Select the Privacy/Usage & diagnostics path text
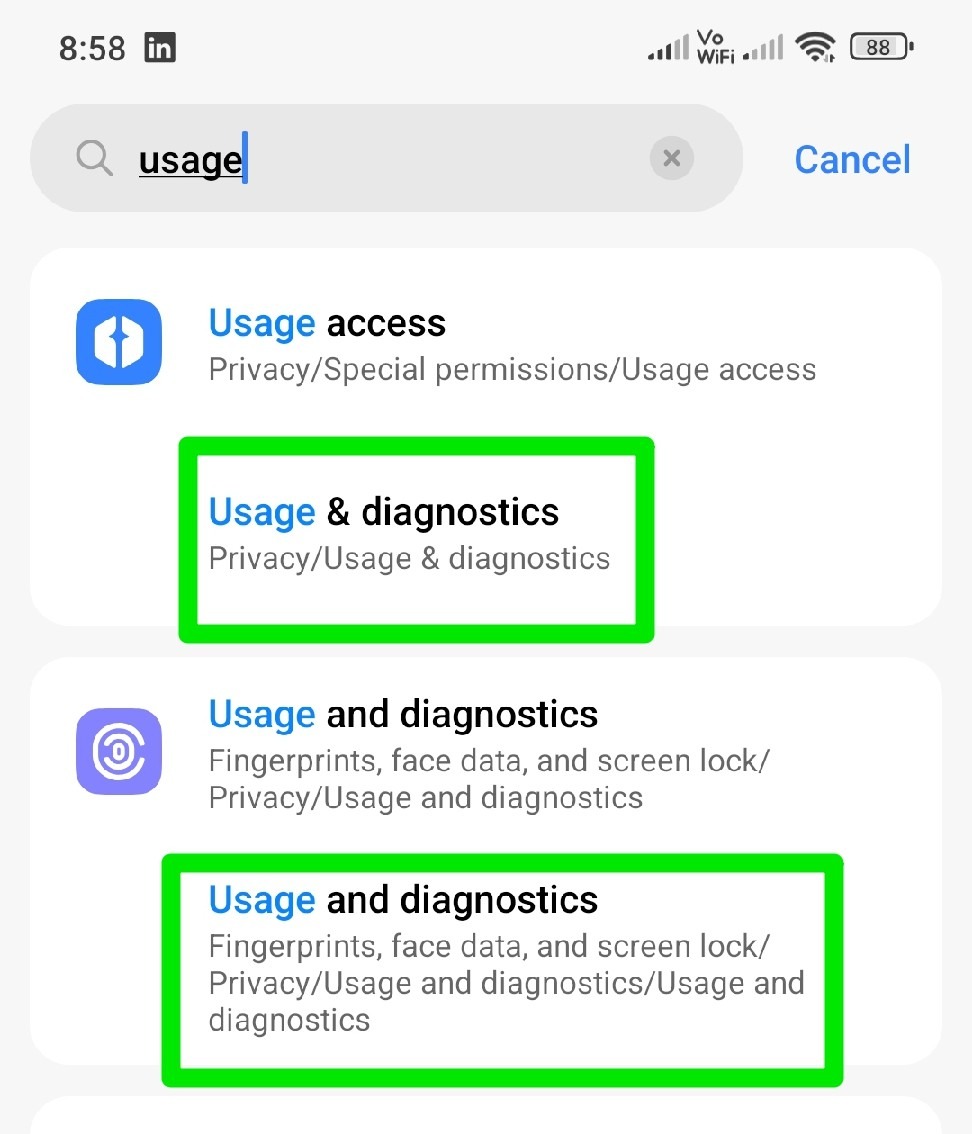972x1134 pixels. (x=411, y=558)
